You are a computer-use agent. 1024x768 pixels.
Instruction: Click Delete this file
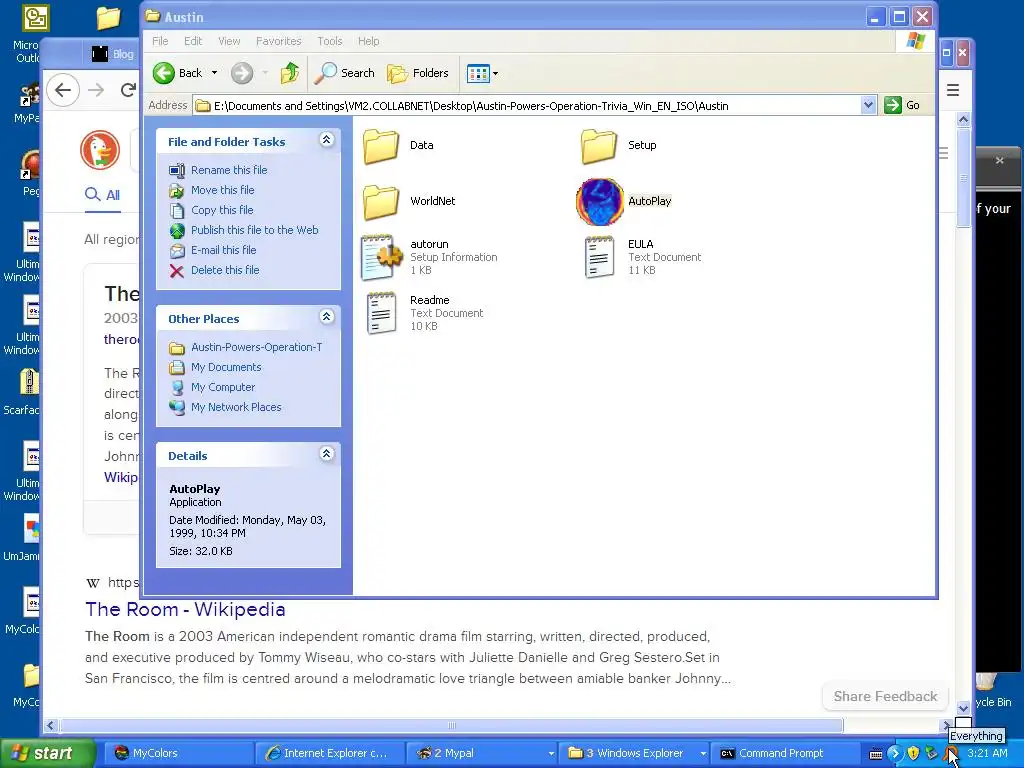click(225, 270)
